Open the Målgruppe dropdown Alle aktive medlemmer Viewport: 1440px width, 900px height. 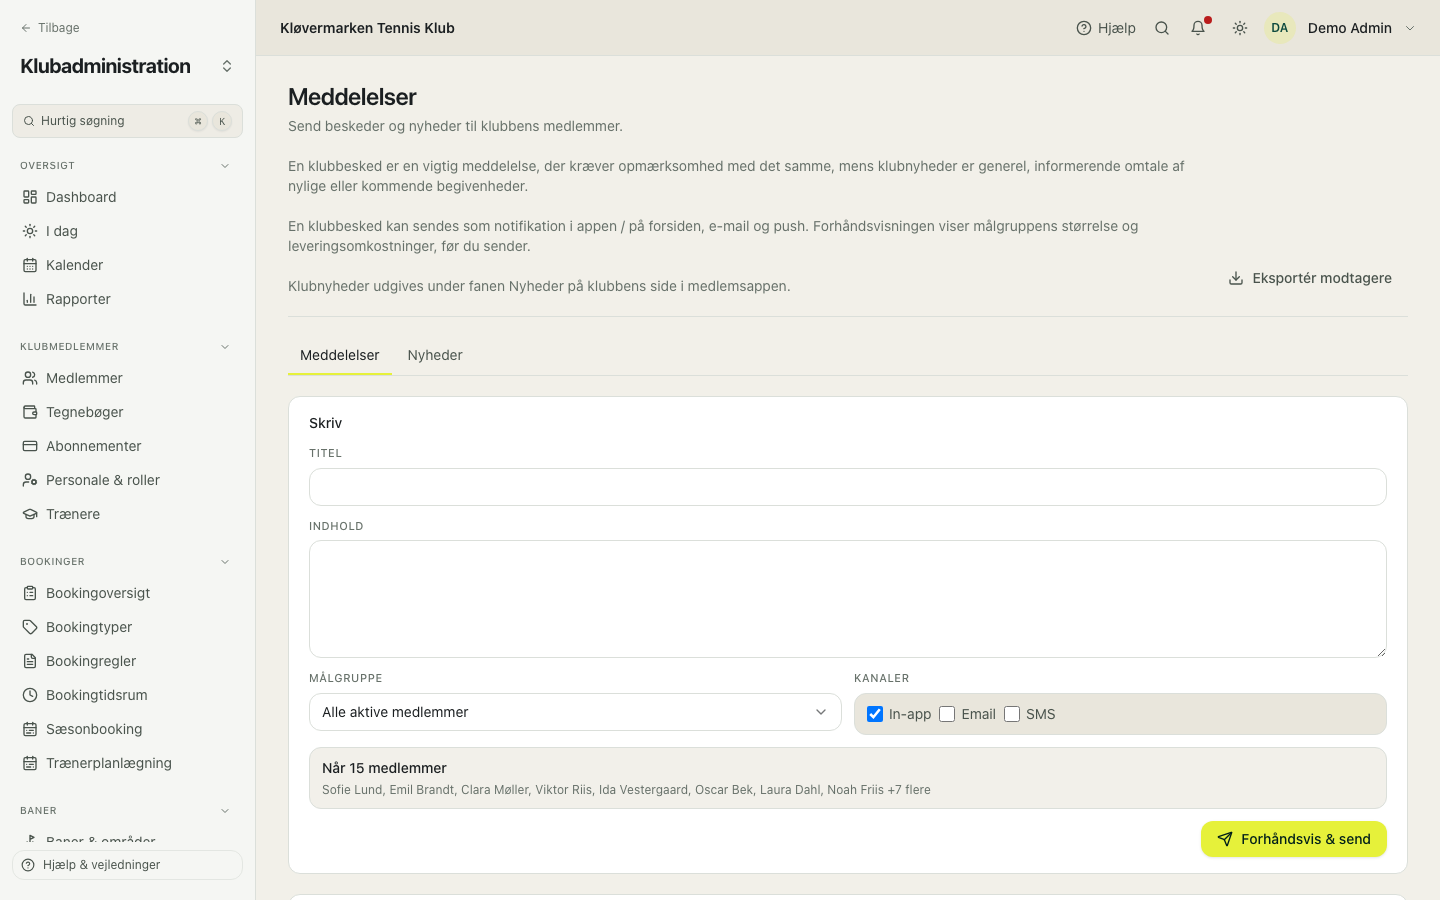[575, 712]
